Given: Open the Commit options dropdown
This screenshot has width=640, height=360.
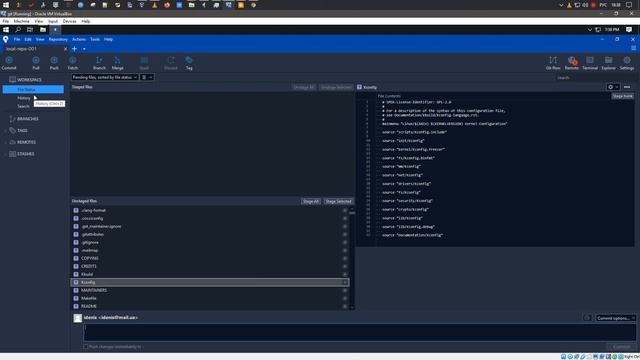Looking at the screenshot, I should coord(616,318).
